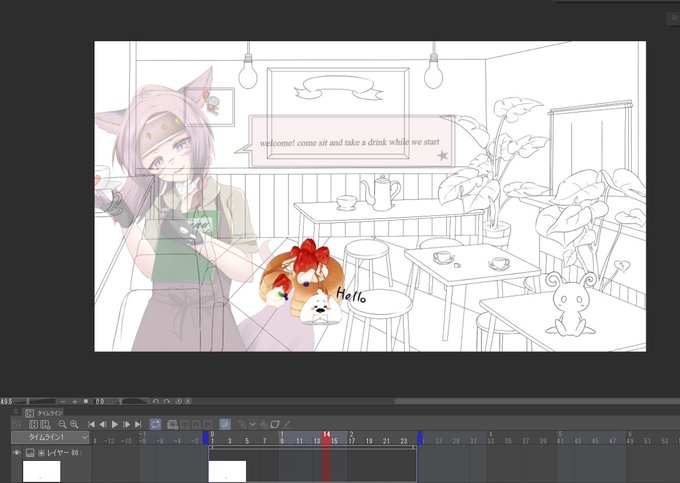
Task: Reset canvas rotation icon
Action: click(x=179, y=401)
